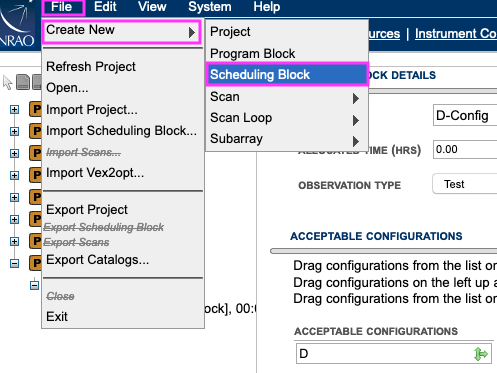Open the System menu
Image resolution: width=497 pixels, height=373 pixels.
pos(210,7)
